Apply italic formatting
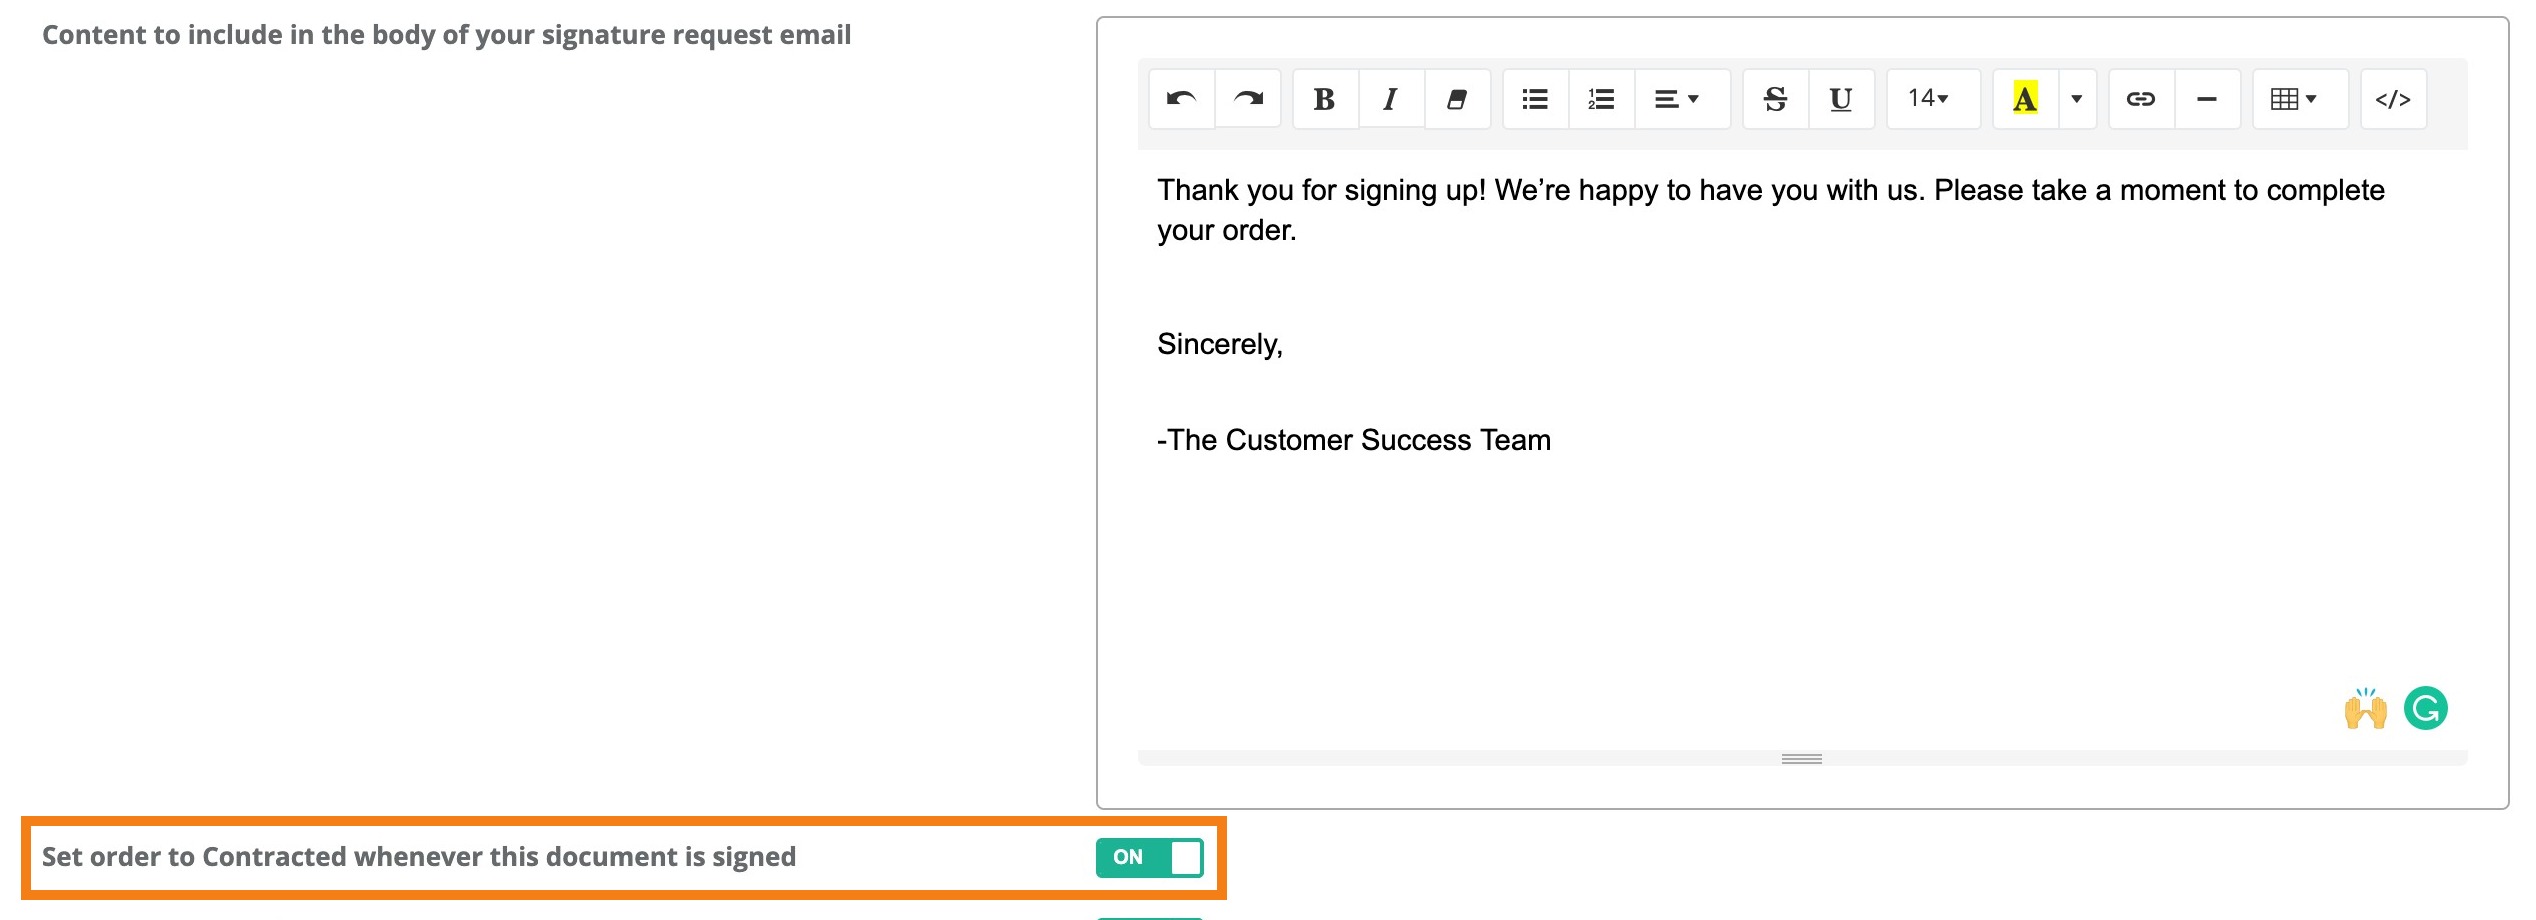The height and width of the screenshot is (920, 2536). coord(1390,98)
